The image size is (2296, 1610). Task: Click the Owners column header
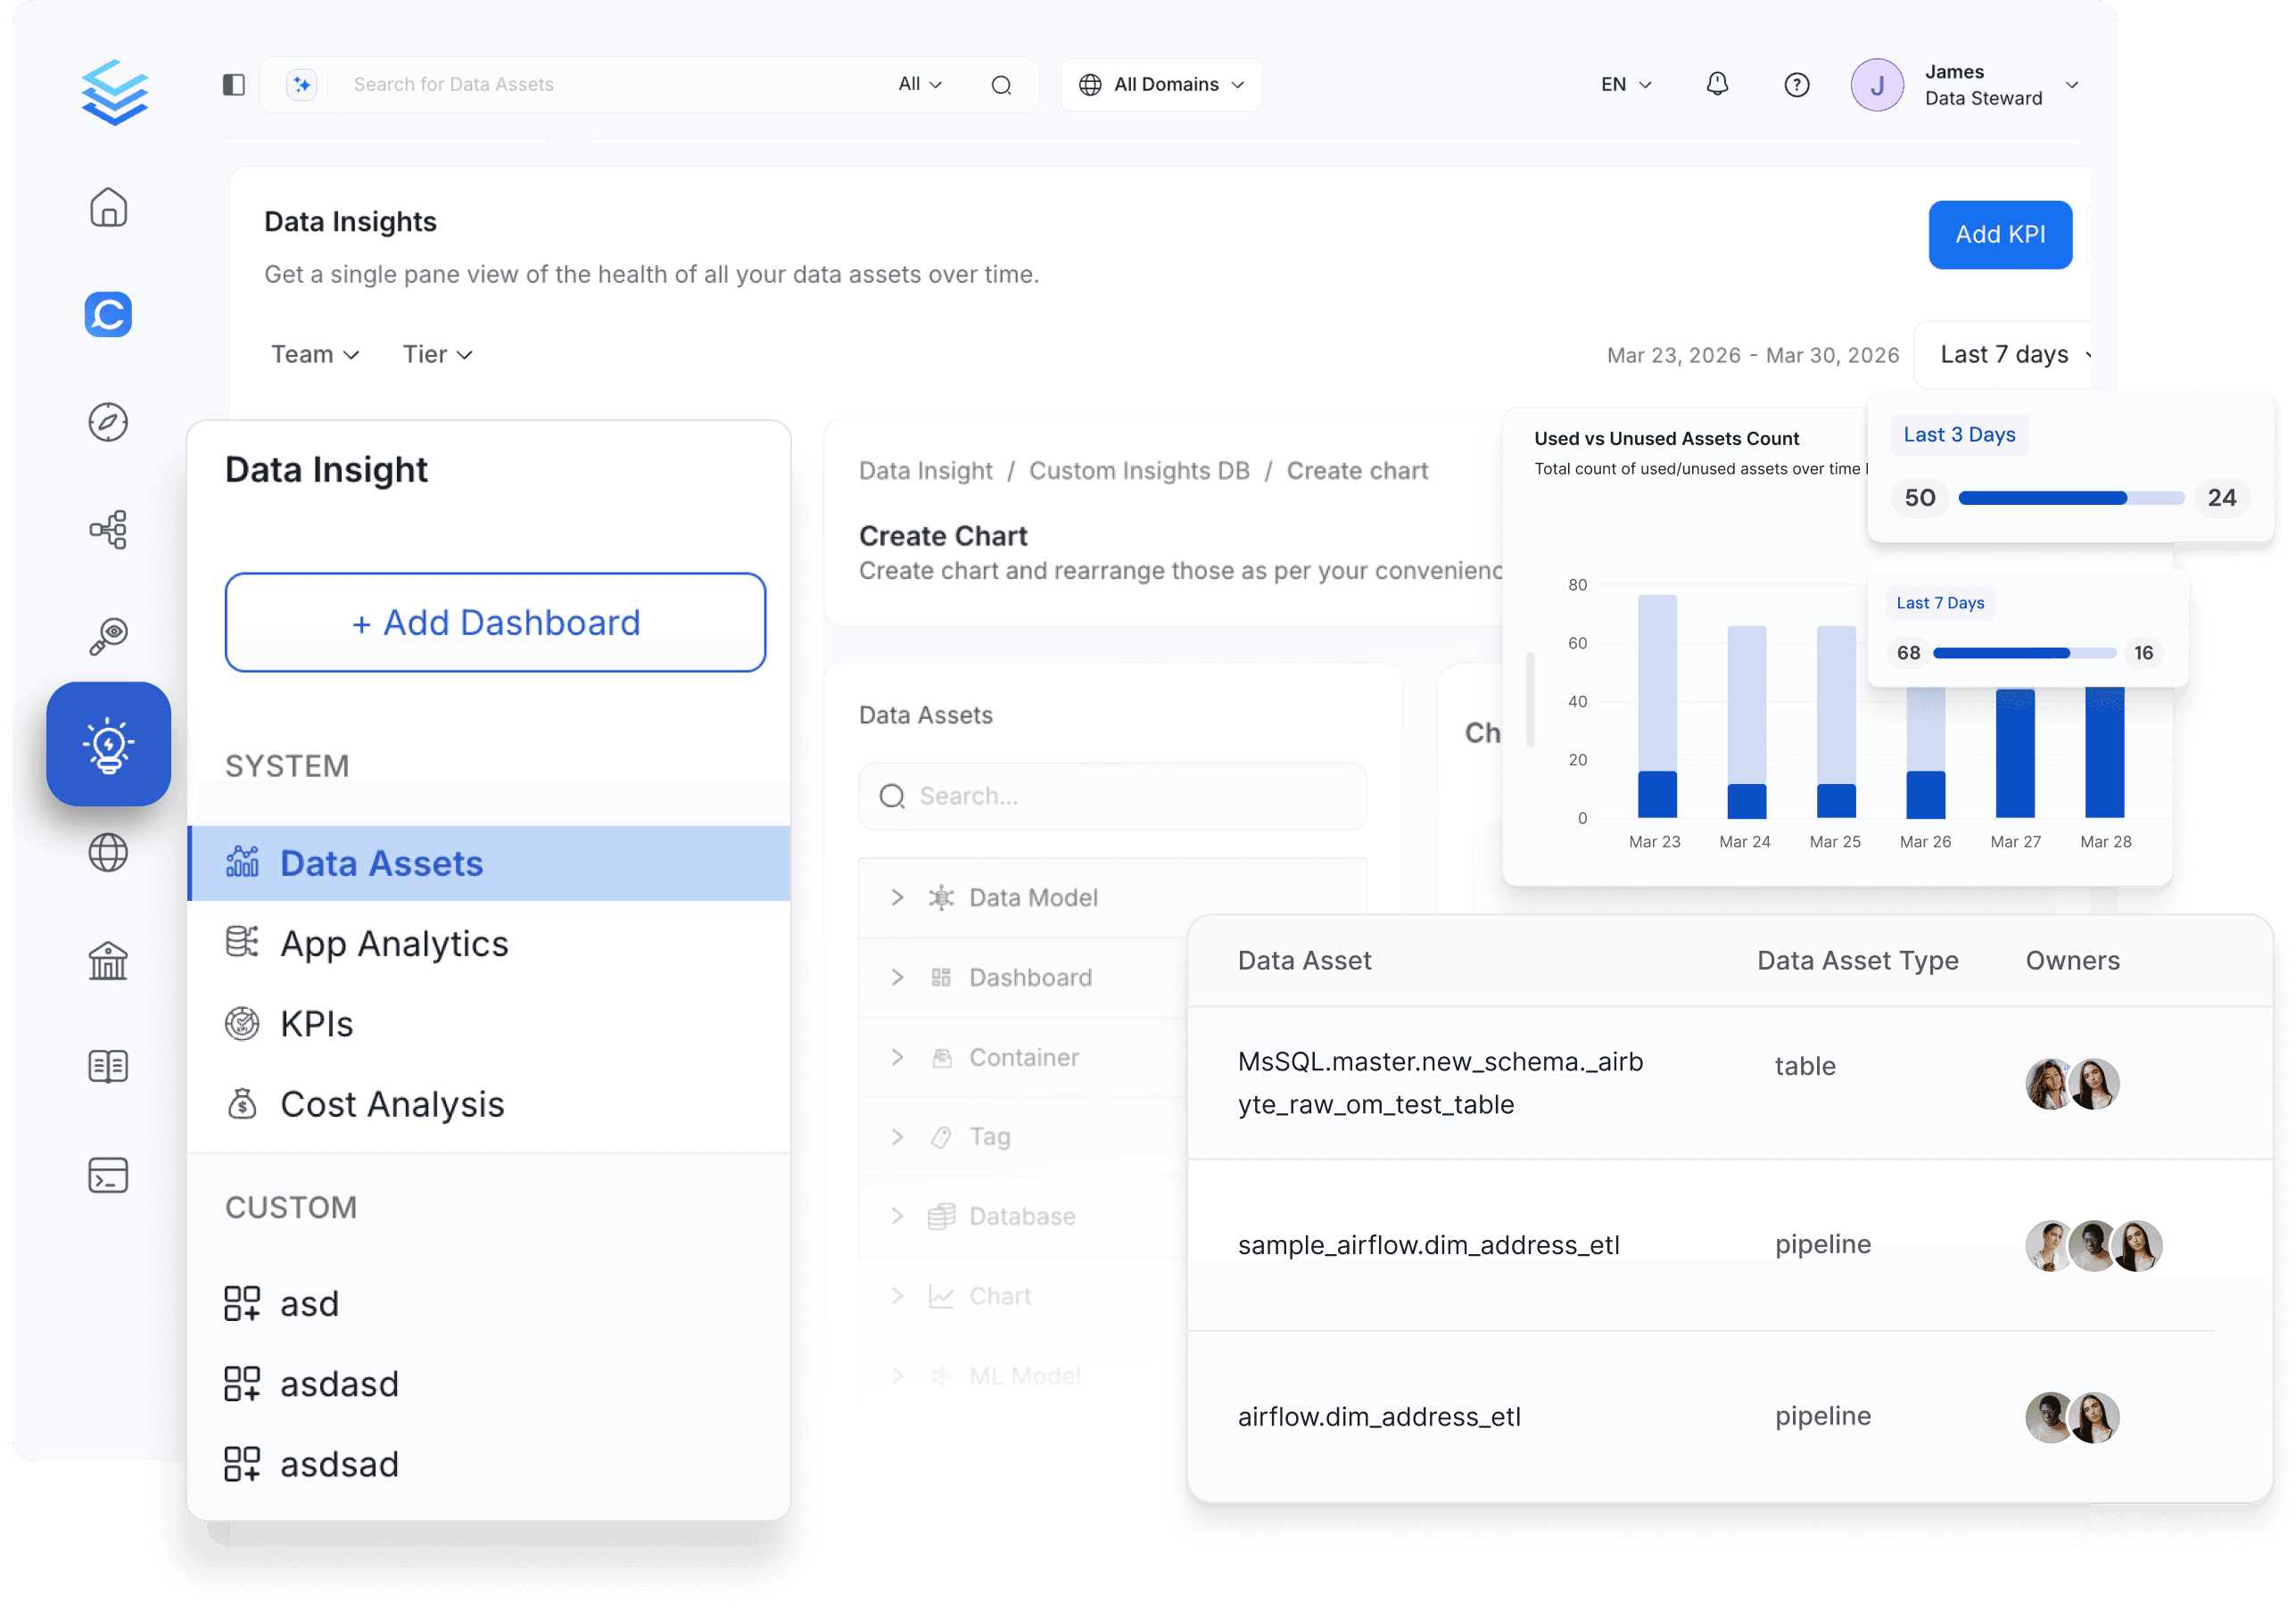coord(2072,960)
